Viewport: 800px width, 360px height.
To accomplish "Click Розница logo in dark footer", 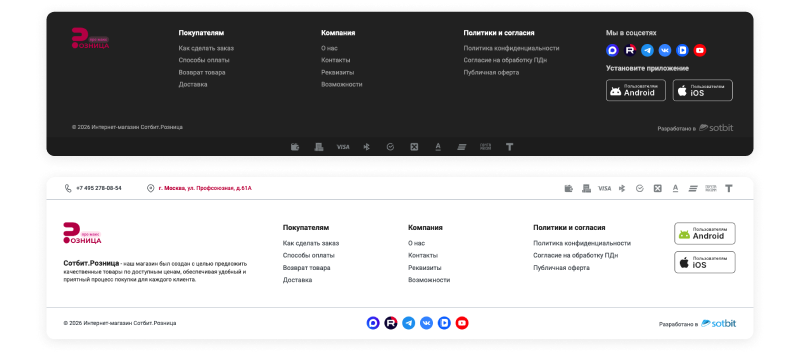I will (x=90, y=38).
